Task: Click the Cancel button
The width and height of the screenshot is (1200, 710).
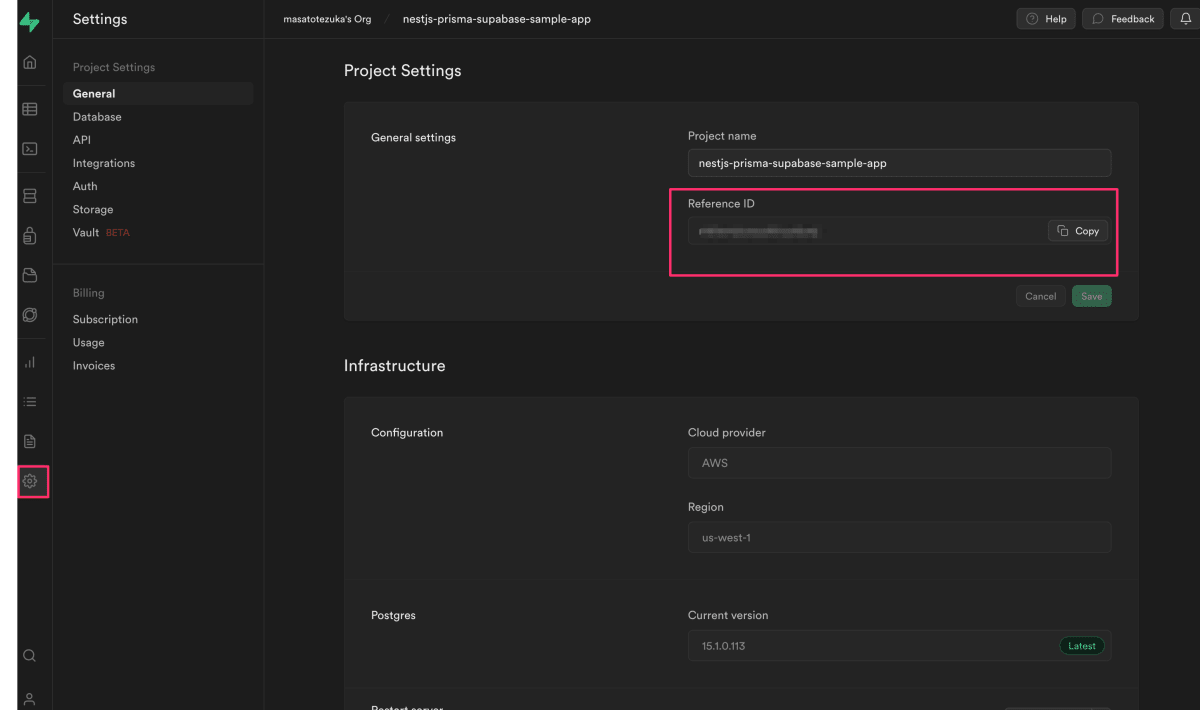Action: point(1041,296)
